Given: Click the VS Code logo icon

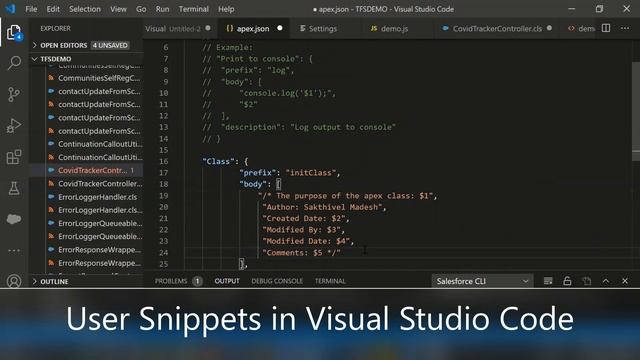Looking at the screenshot, I should tap(11, 9).
